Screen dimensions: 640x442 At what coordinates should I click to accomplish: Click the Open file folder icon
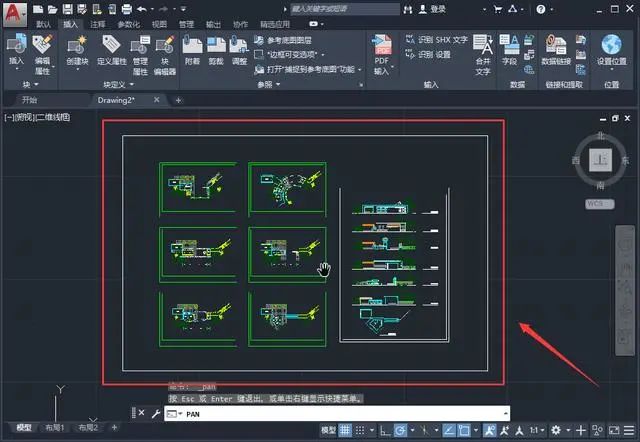(53, 9)
